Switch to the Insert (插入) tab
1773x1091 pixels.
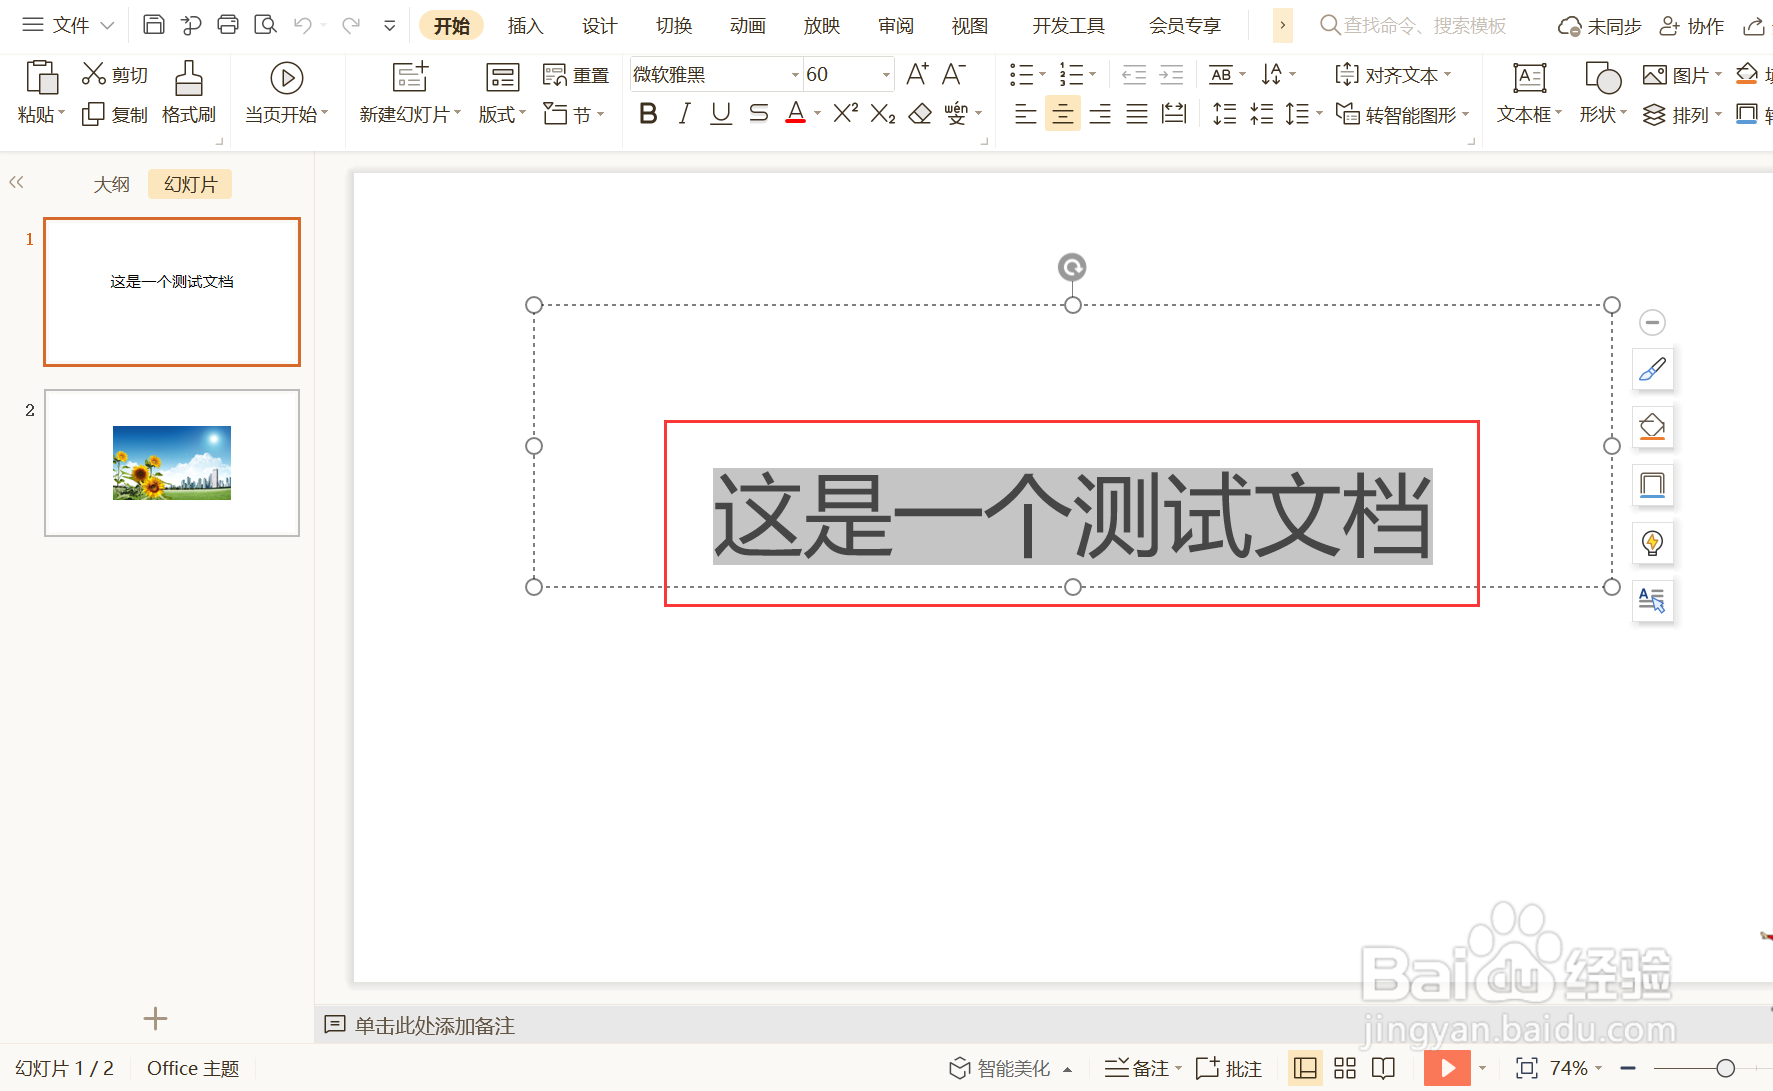[x=525, y=26]
